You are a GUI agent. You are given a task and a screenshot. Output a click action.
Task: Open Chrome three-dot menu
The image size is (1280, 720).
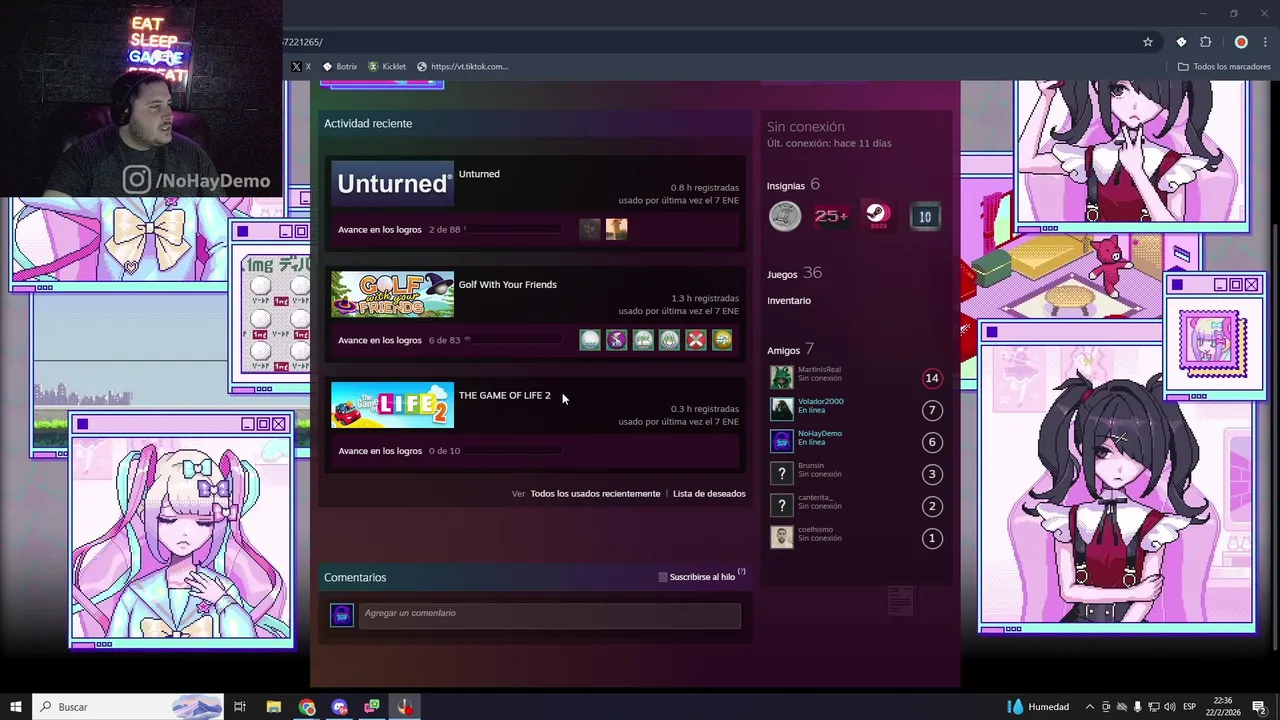tap(1264, 42)
